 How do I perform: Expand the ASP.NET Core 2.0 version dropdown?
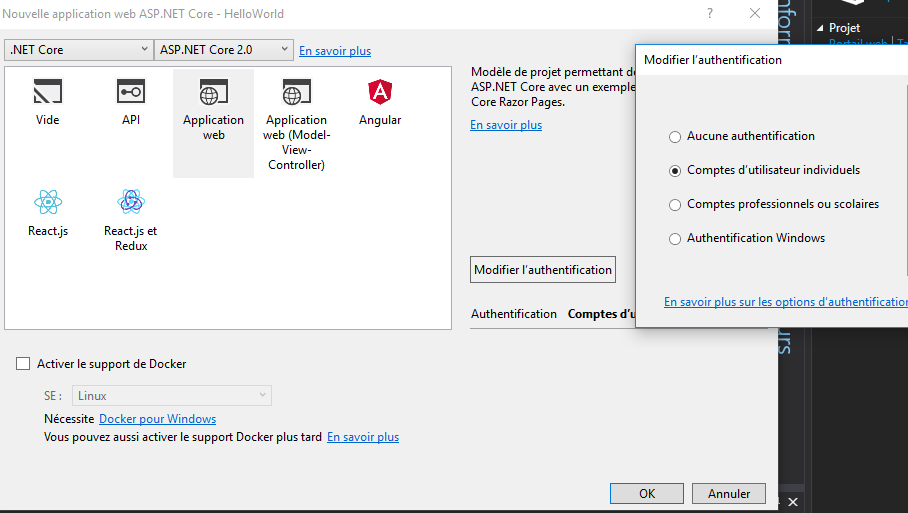tap(224, 49)
